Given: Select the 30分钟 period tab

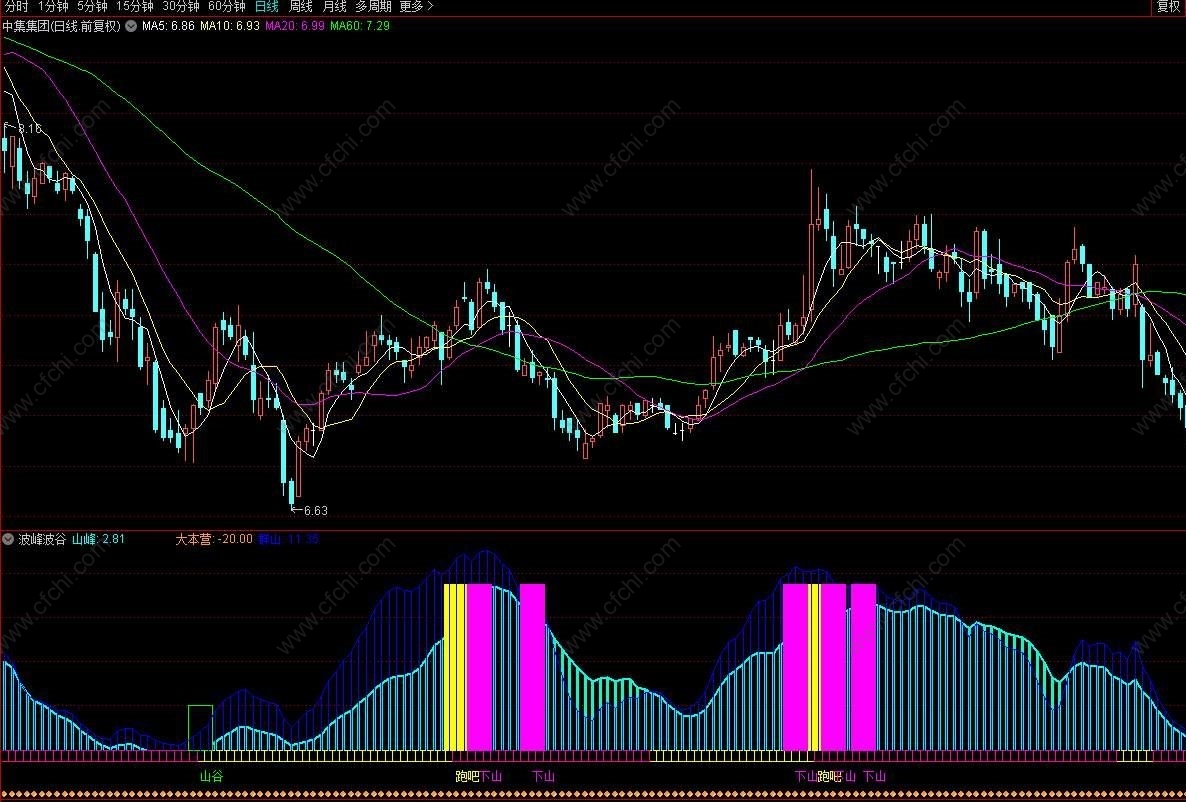Looking at the screenshot, I should (x=180, y=7).
